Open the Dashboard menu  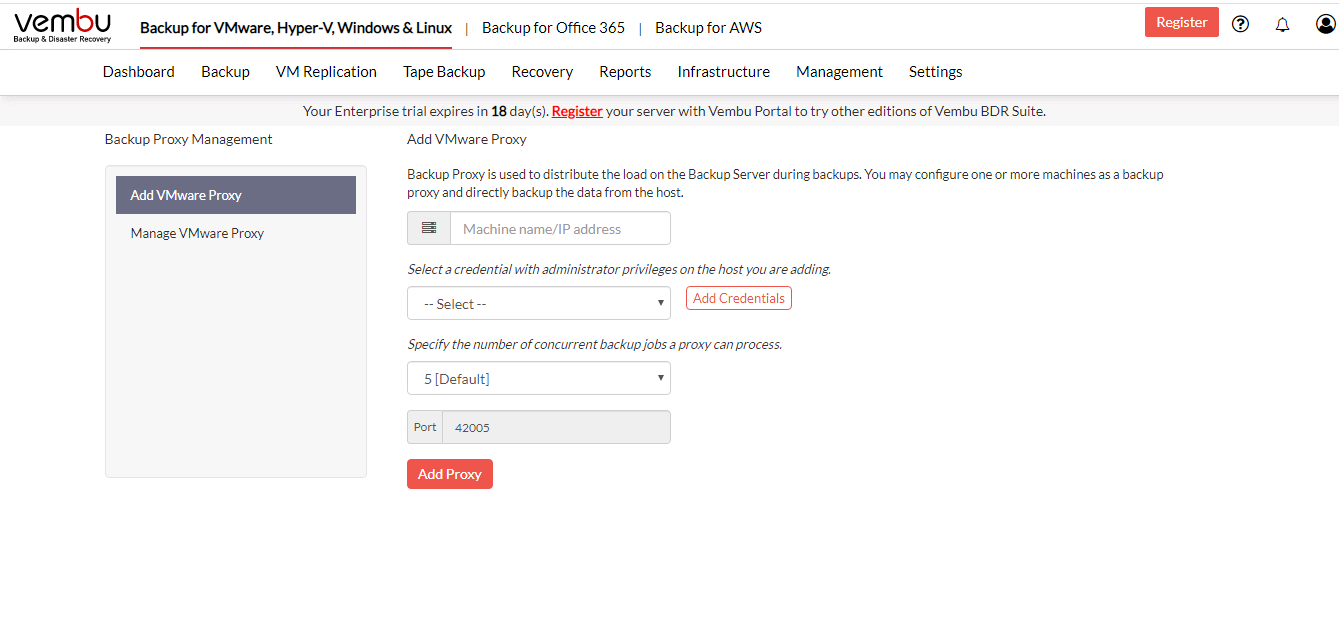[139, 72]
